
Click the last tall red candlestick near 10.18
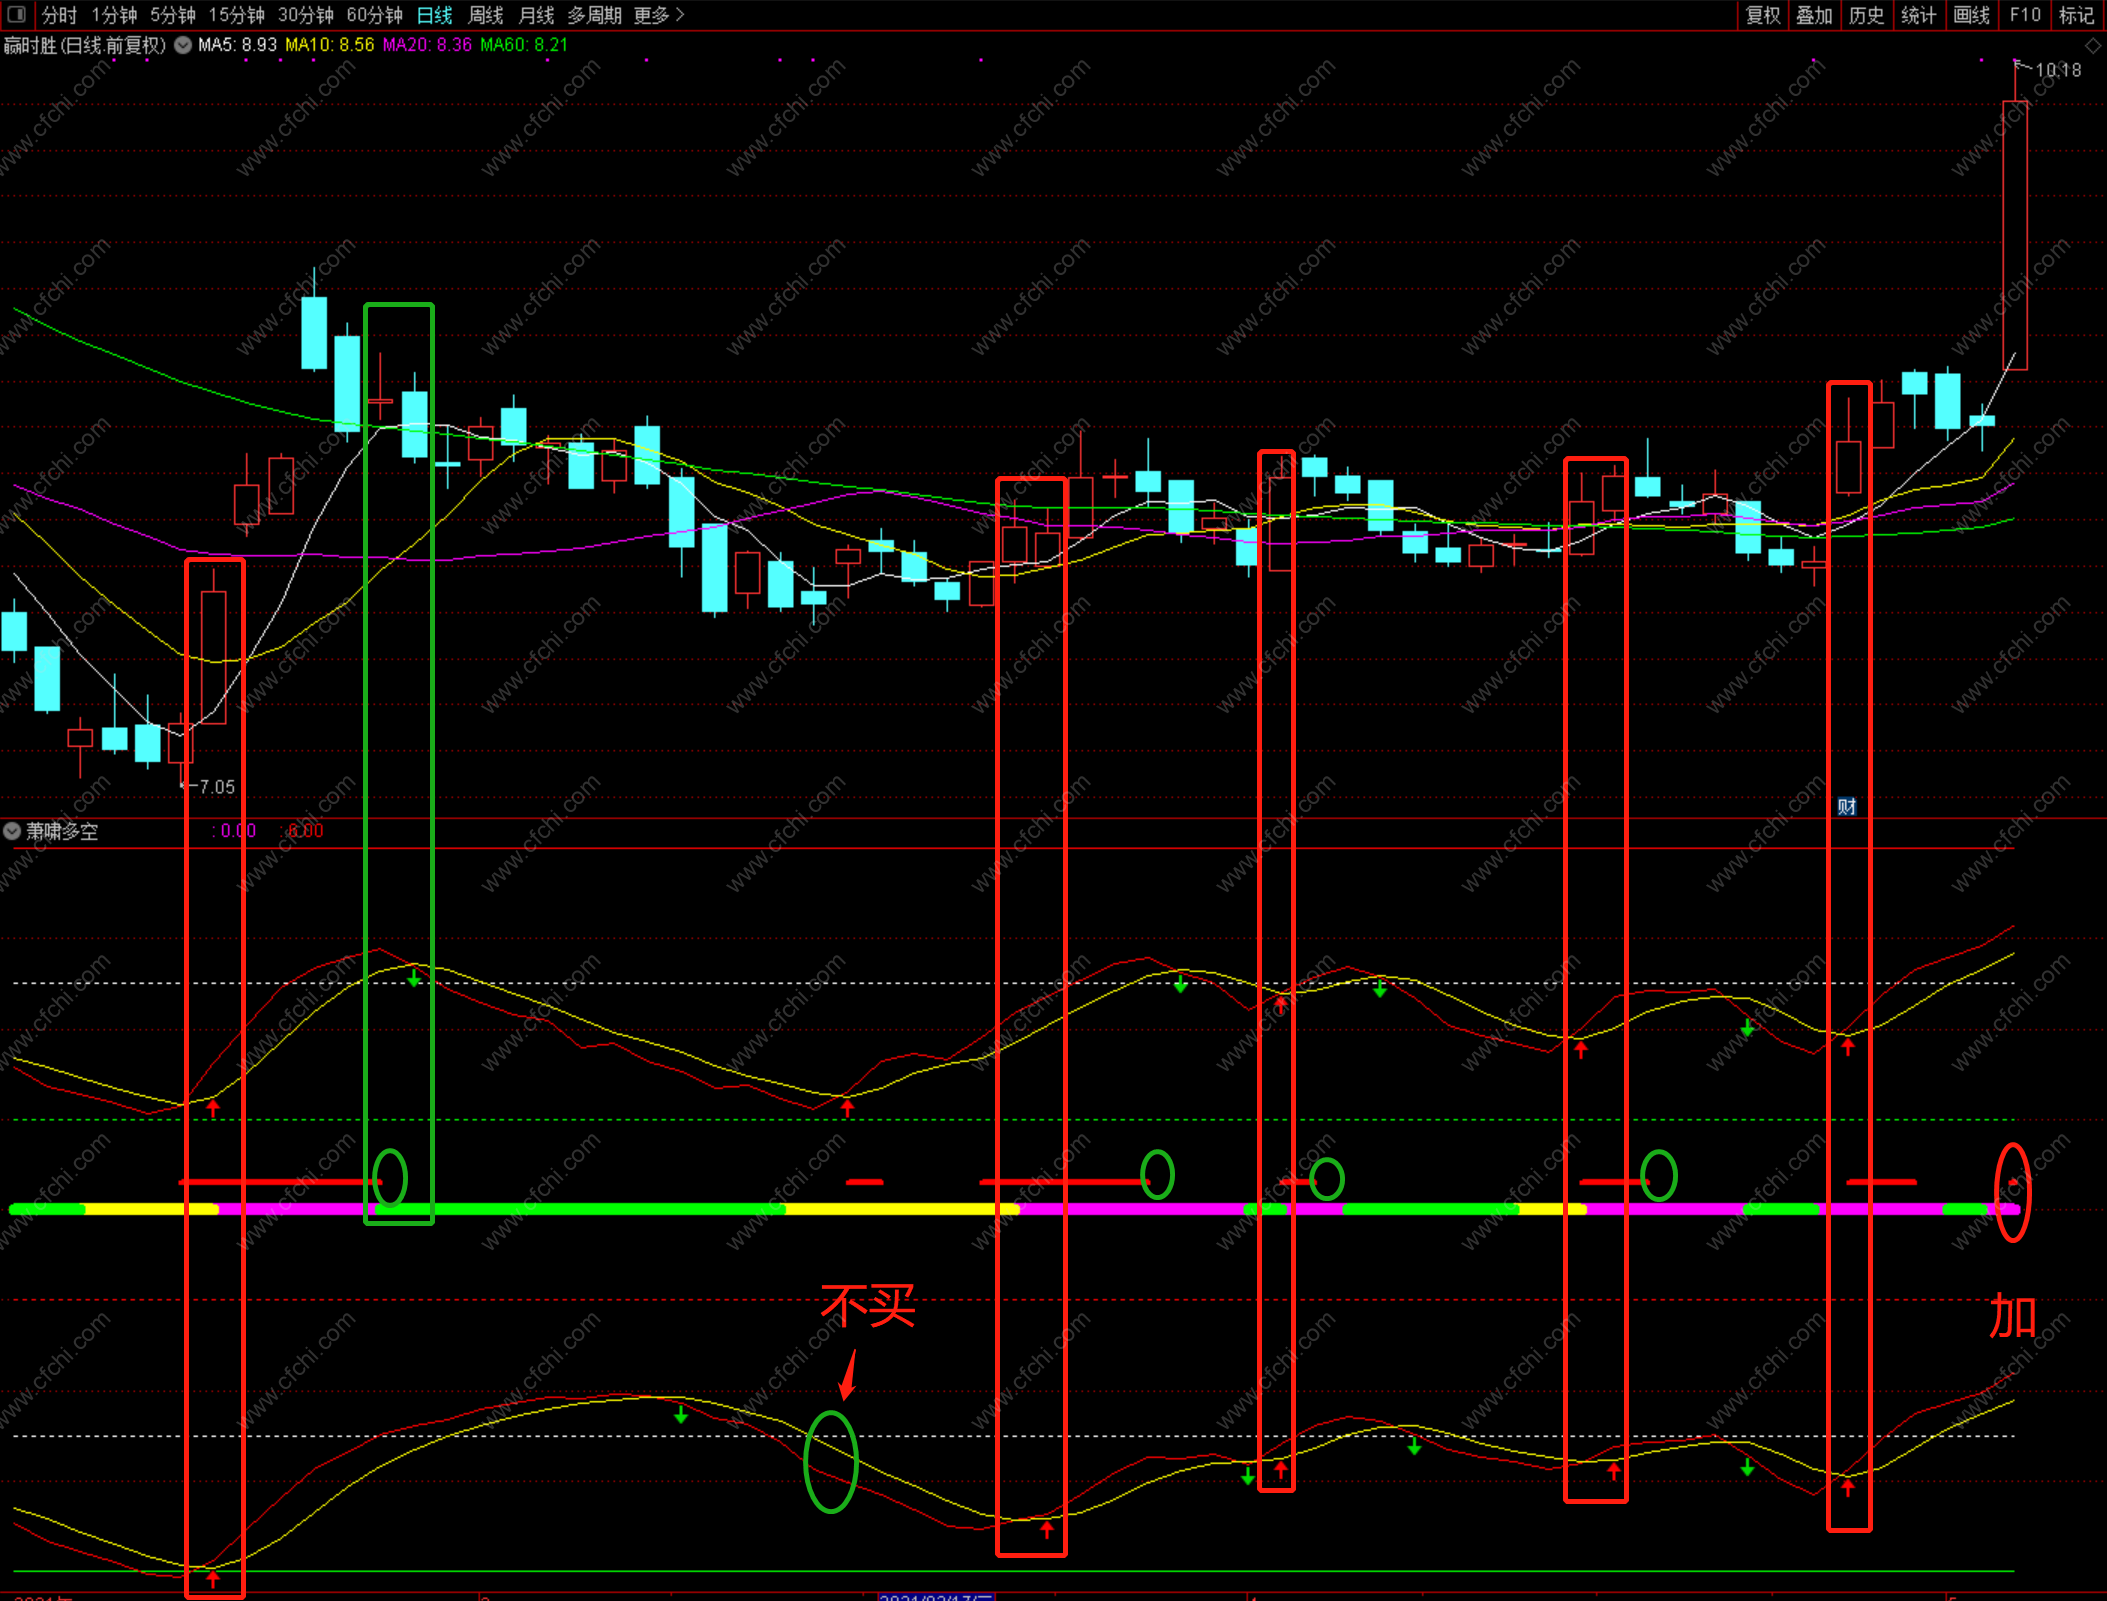(x=2015, y=235)
